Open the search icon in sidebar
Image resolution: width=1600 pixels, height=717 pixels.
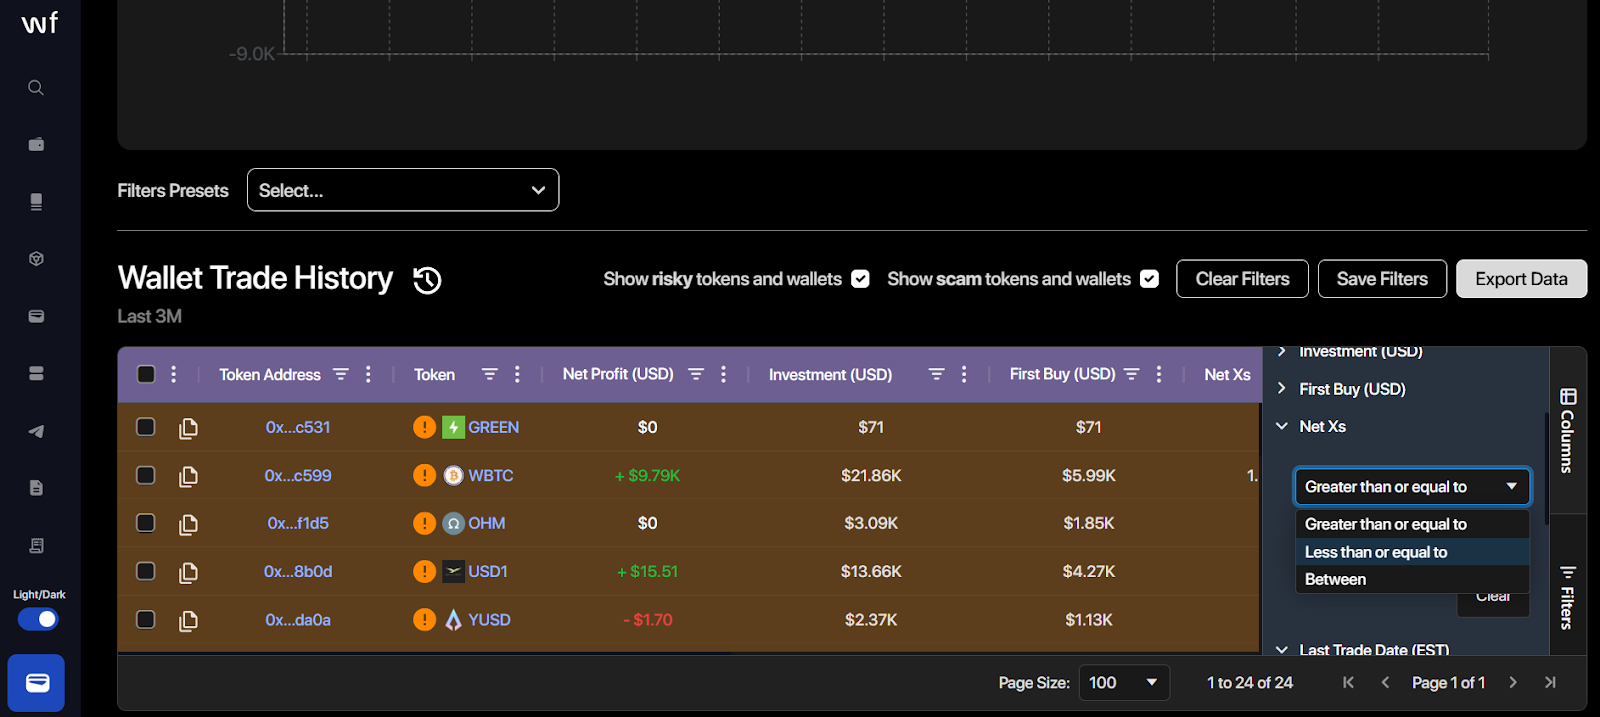(36, 88)
